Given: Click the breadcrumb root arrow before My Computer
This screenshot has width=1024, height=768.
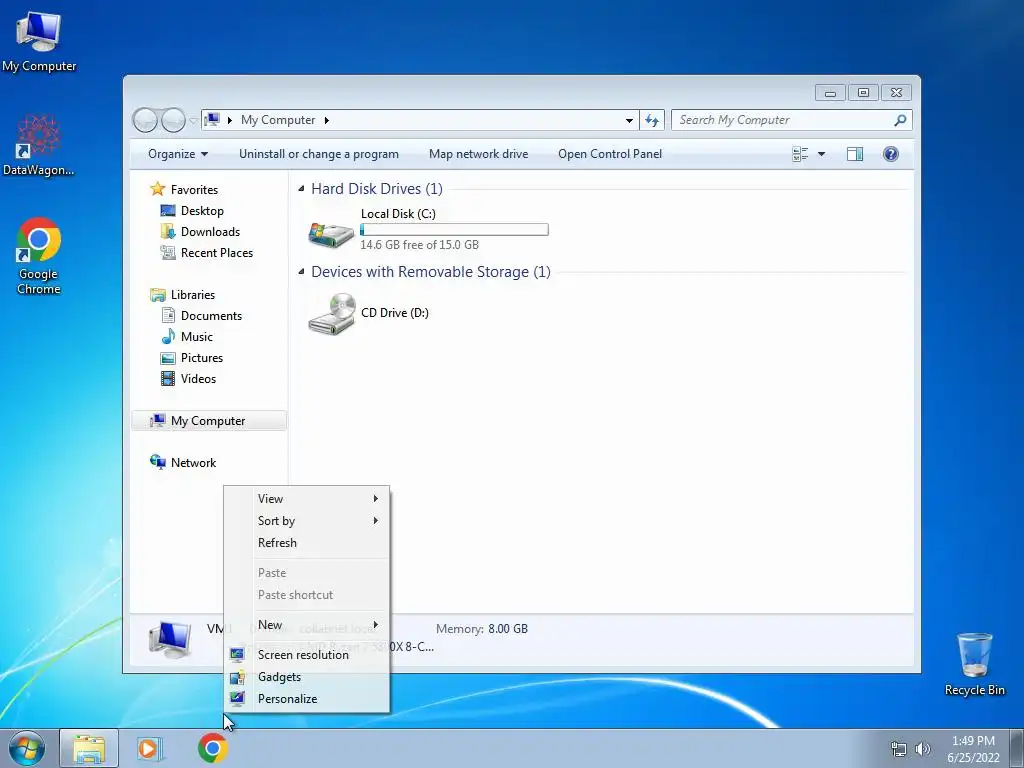Looking at the screenshot, I should click(x=230, y=120).
